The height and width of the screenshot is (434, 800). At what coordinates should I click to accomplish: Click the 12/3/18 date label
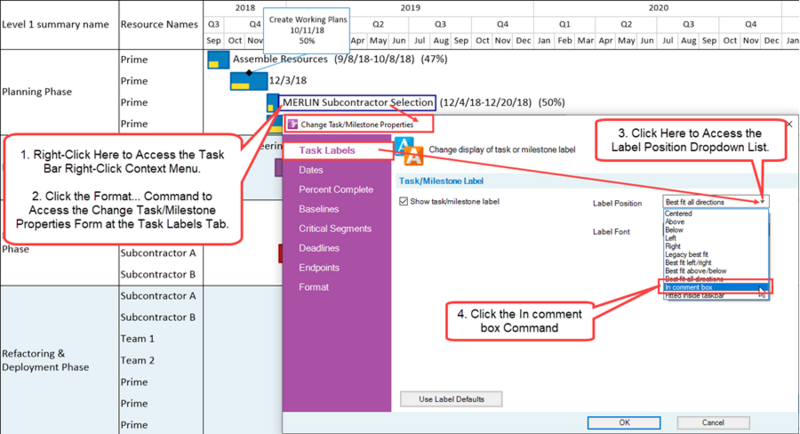click(288, 81)
